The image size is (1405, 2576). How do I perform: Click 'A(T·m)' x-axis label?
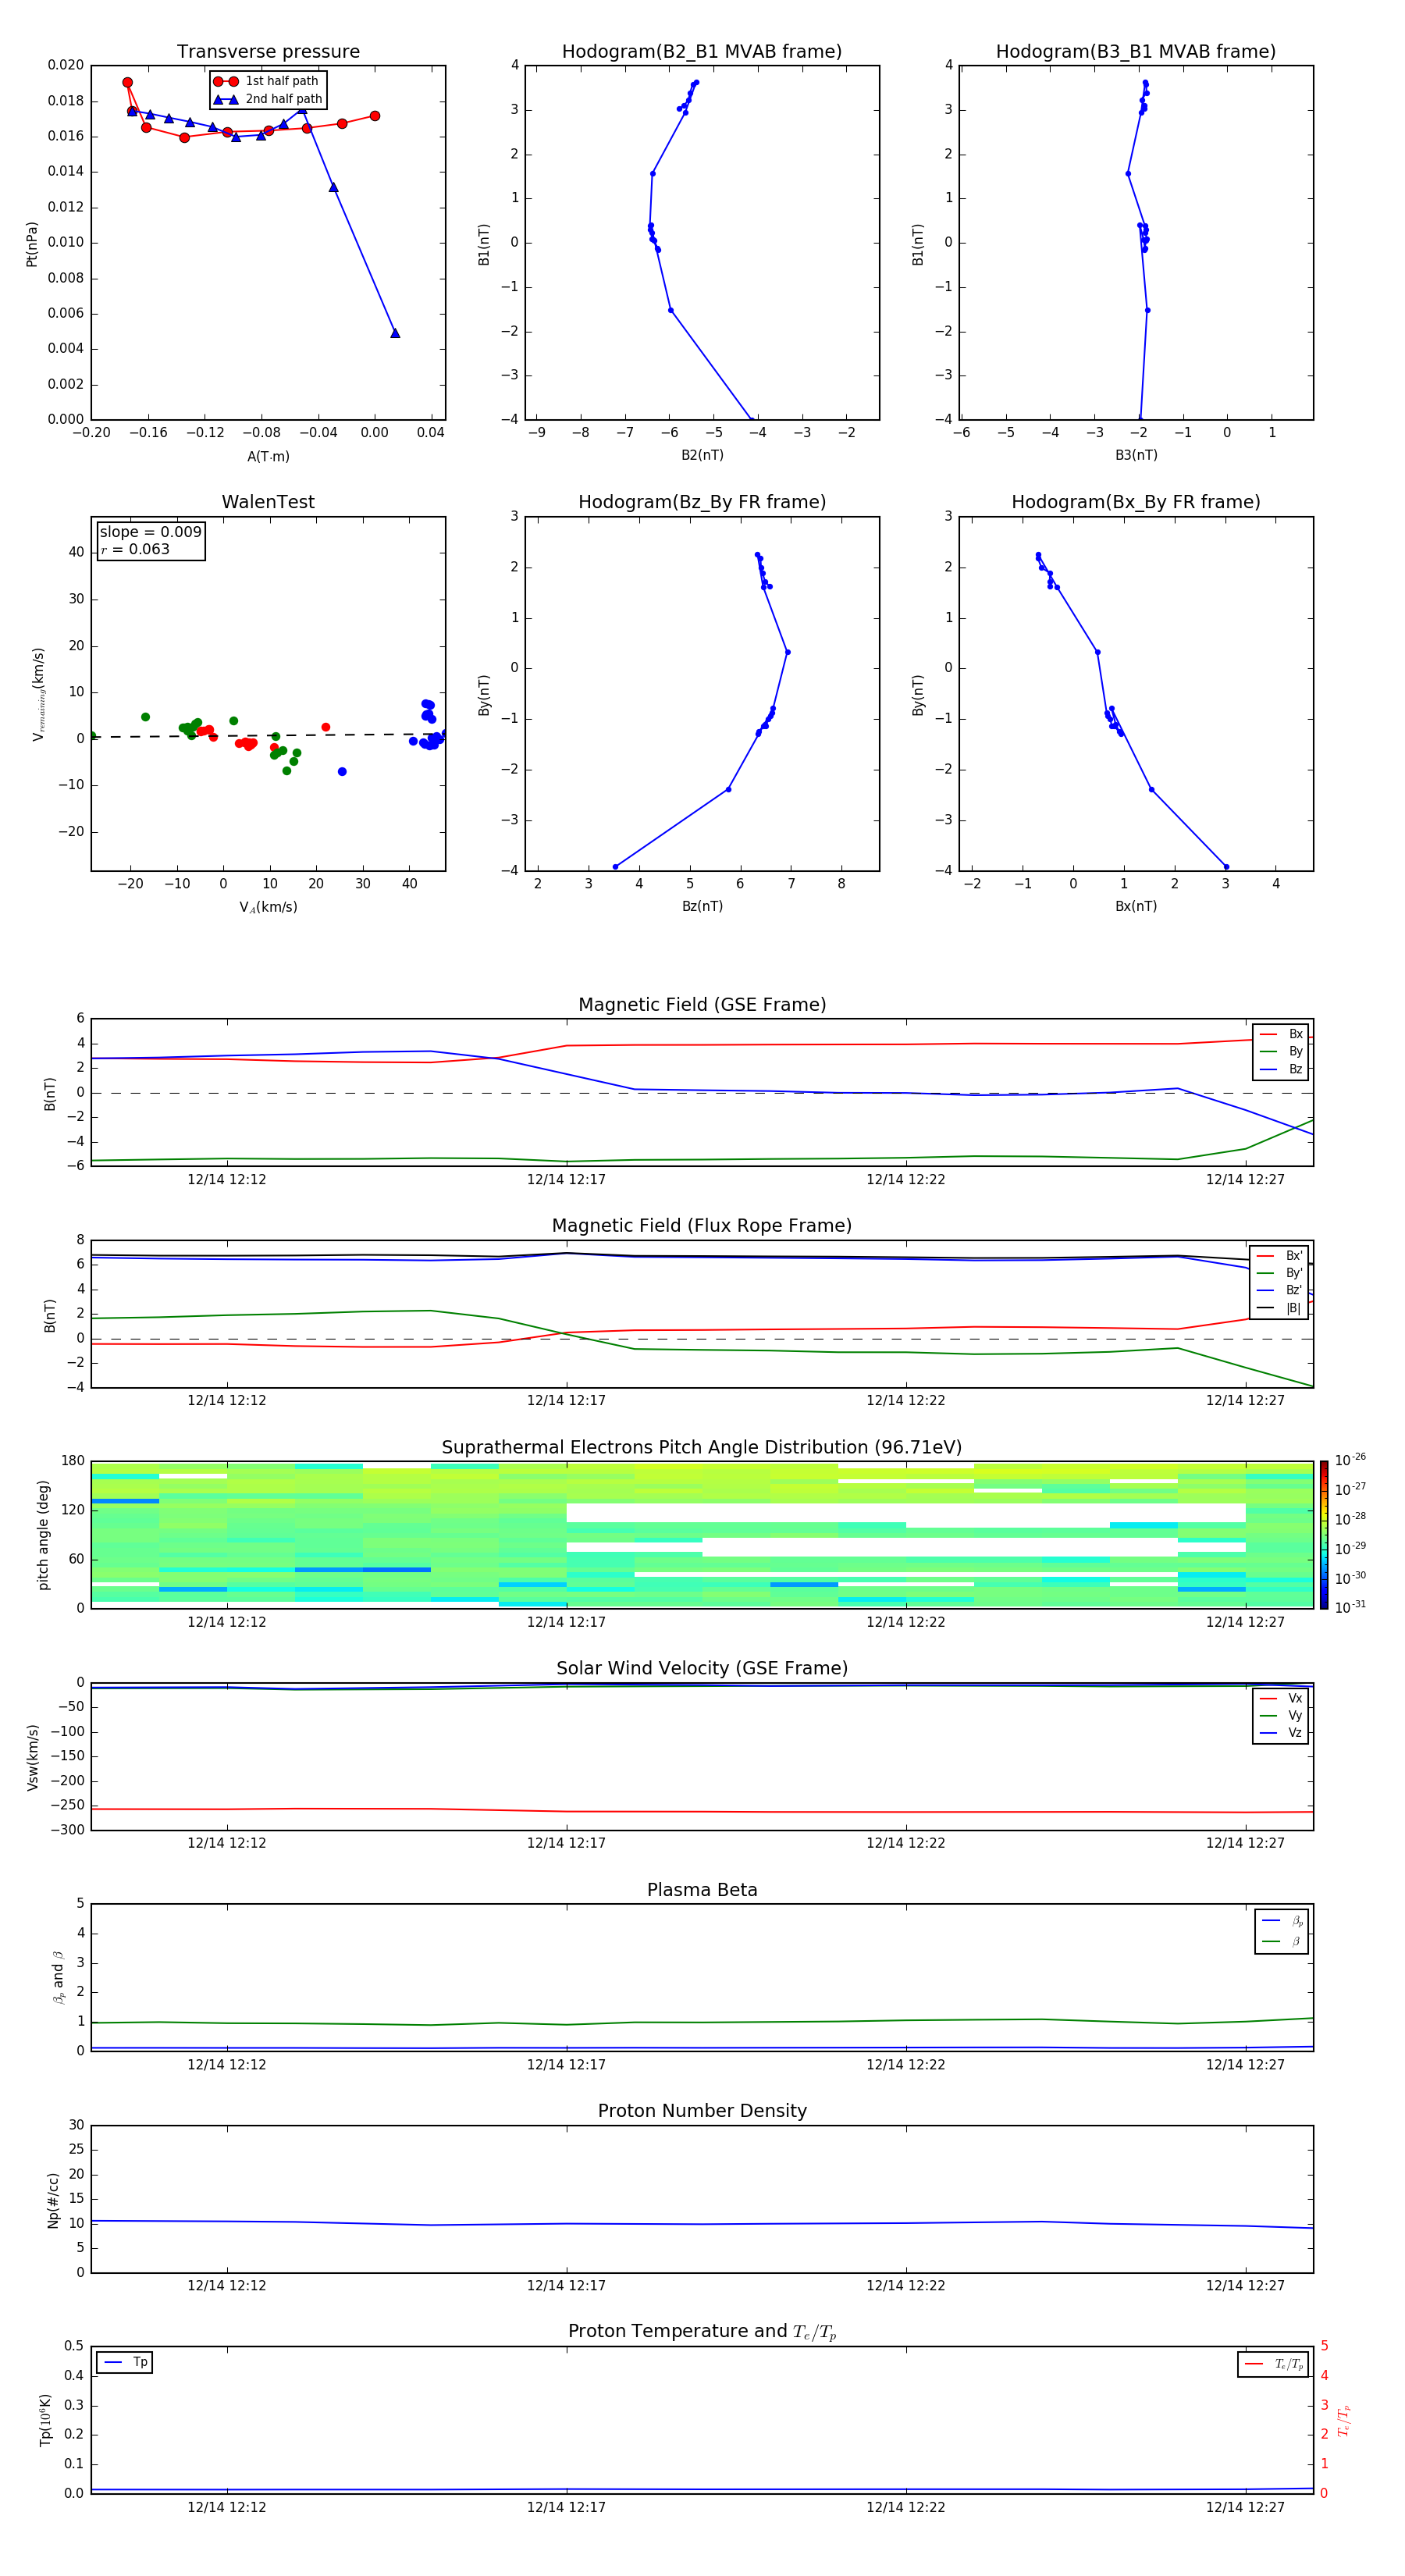(268, 456)
